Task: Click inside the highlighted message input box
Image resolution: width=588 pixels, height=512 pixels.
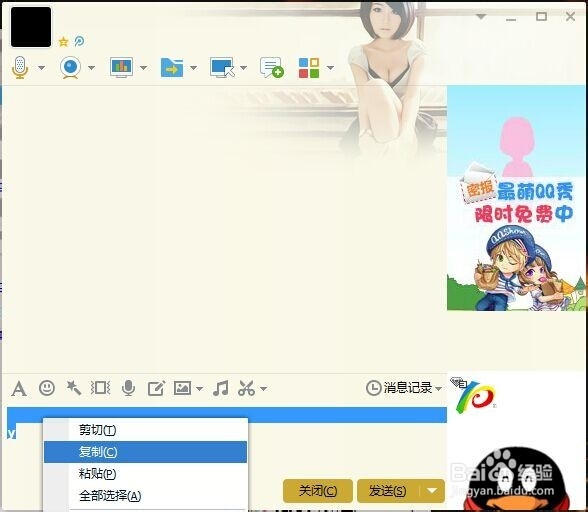Action: 227,415
